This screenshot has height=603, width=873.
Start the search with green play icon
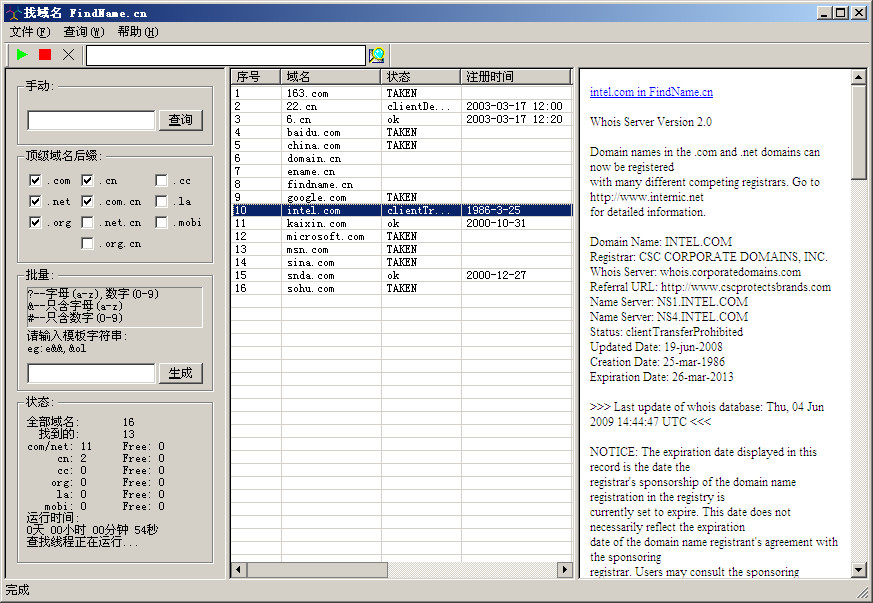click(22, 55)
